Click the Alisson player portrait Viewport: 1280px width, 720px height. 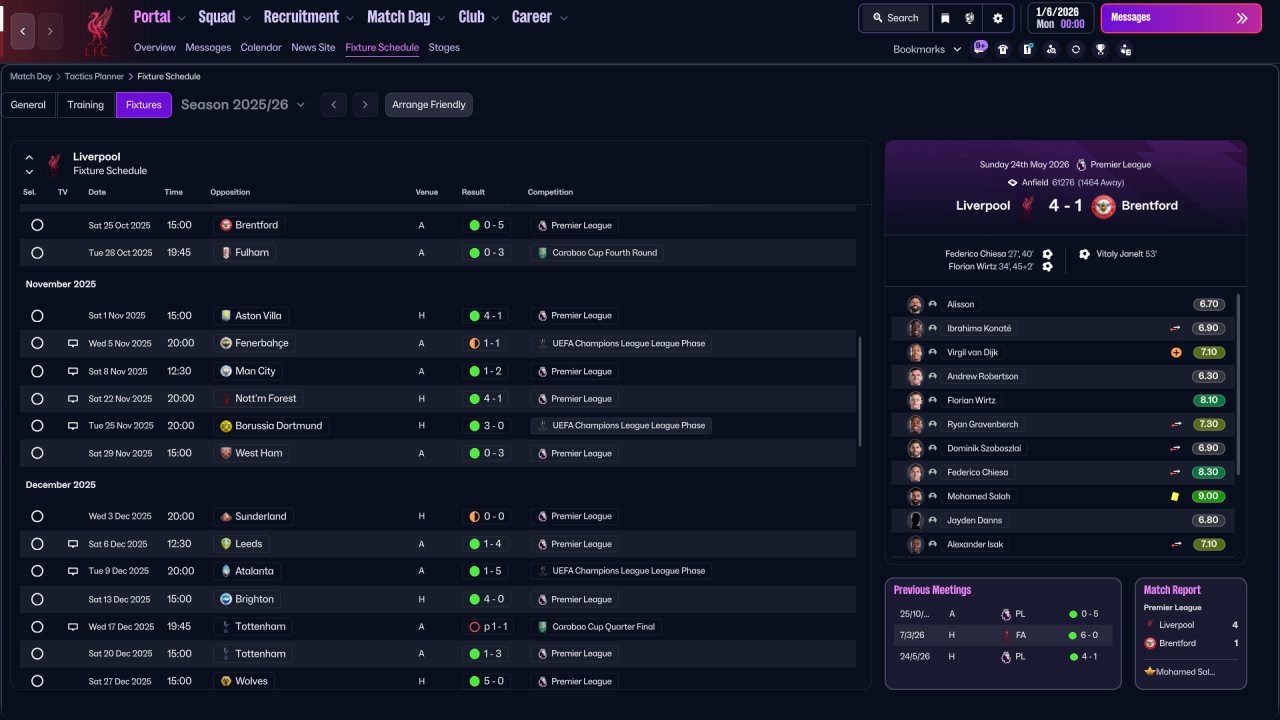tap(914, 304)
